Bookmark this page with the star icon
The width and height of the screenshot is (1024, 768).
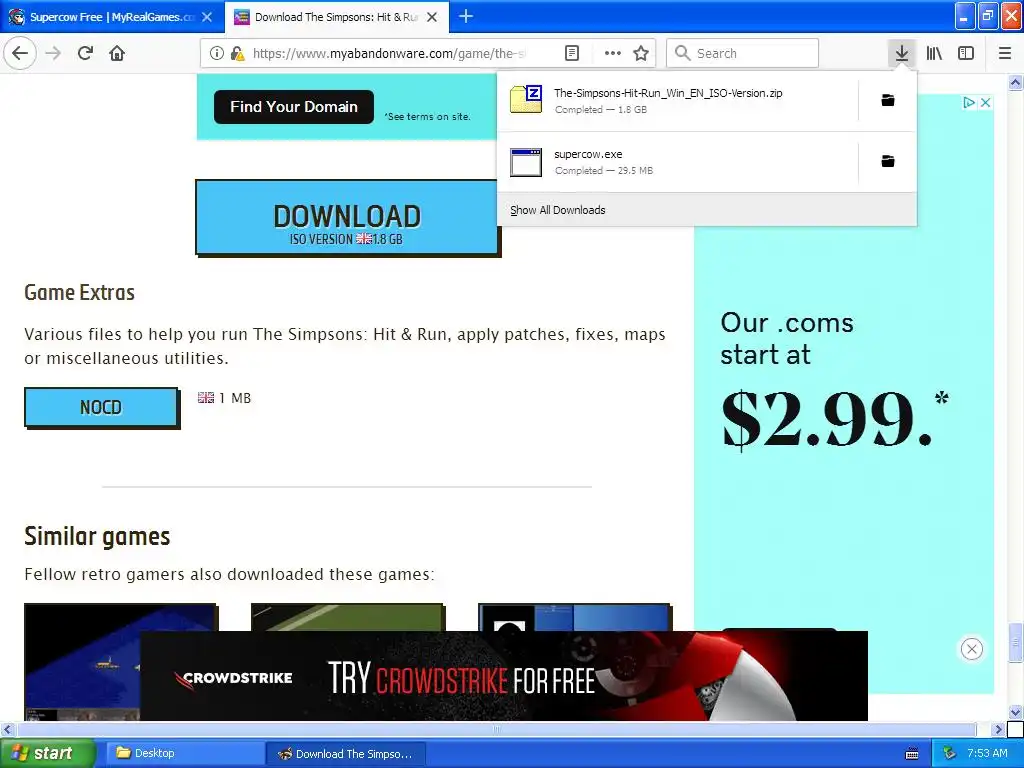coord(641,53)
